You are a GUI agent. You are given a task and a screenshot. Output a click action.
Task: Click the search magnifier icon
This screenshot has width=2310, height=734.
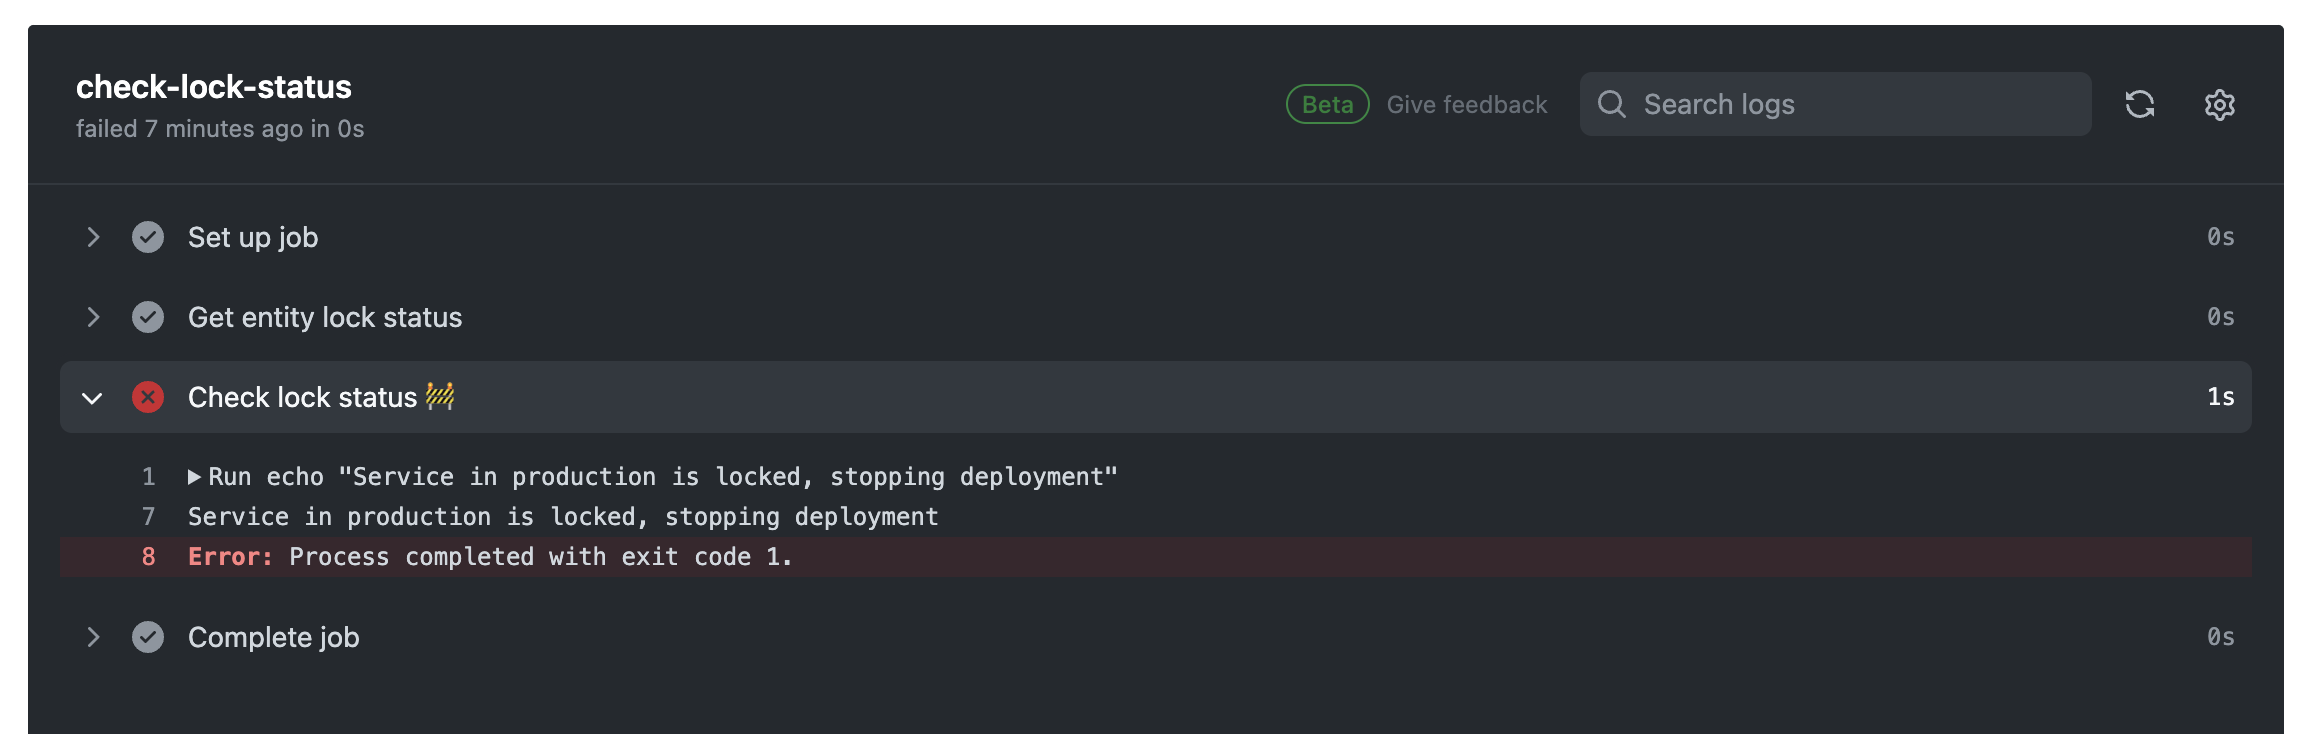pyautogui.click(x=1611, y=104)
